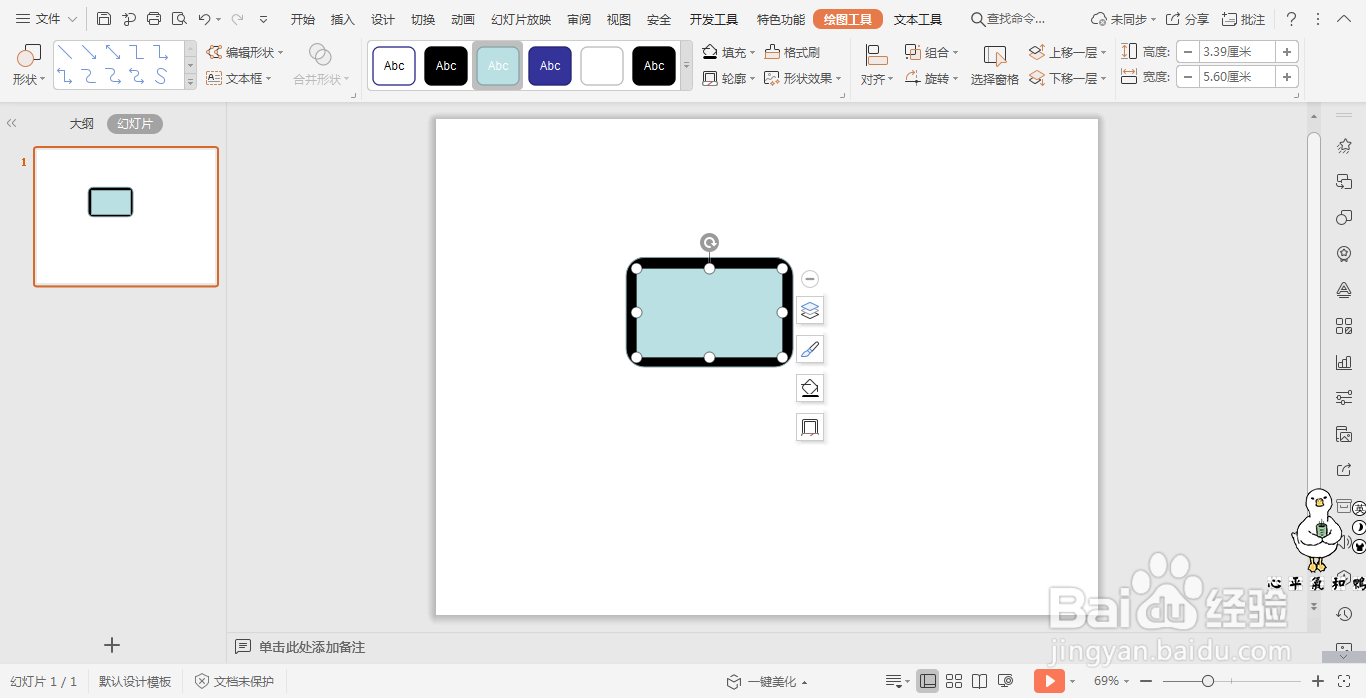Zoom in with the plus button

pos(1318,681)
